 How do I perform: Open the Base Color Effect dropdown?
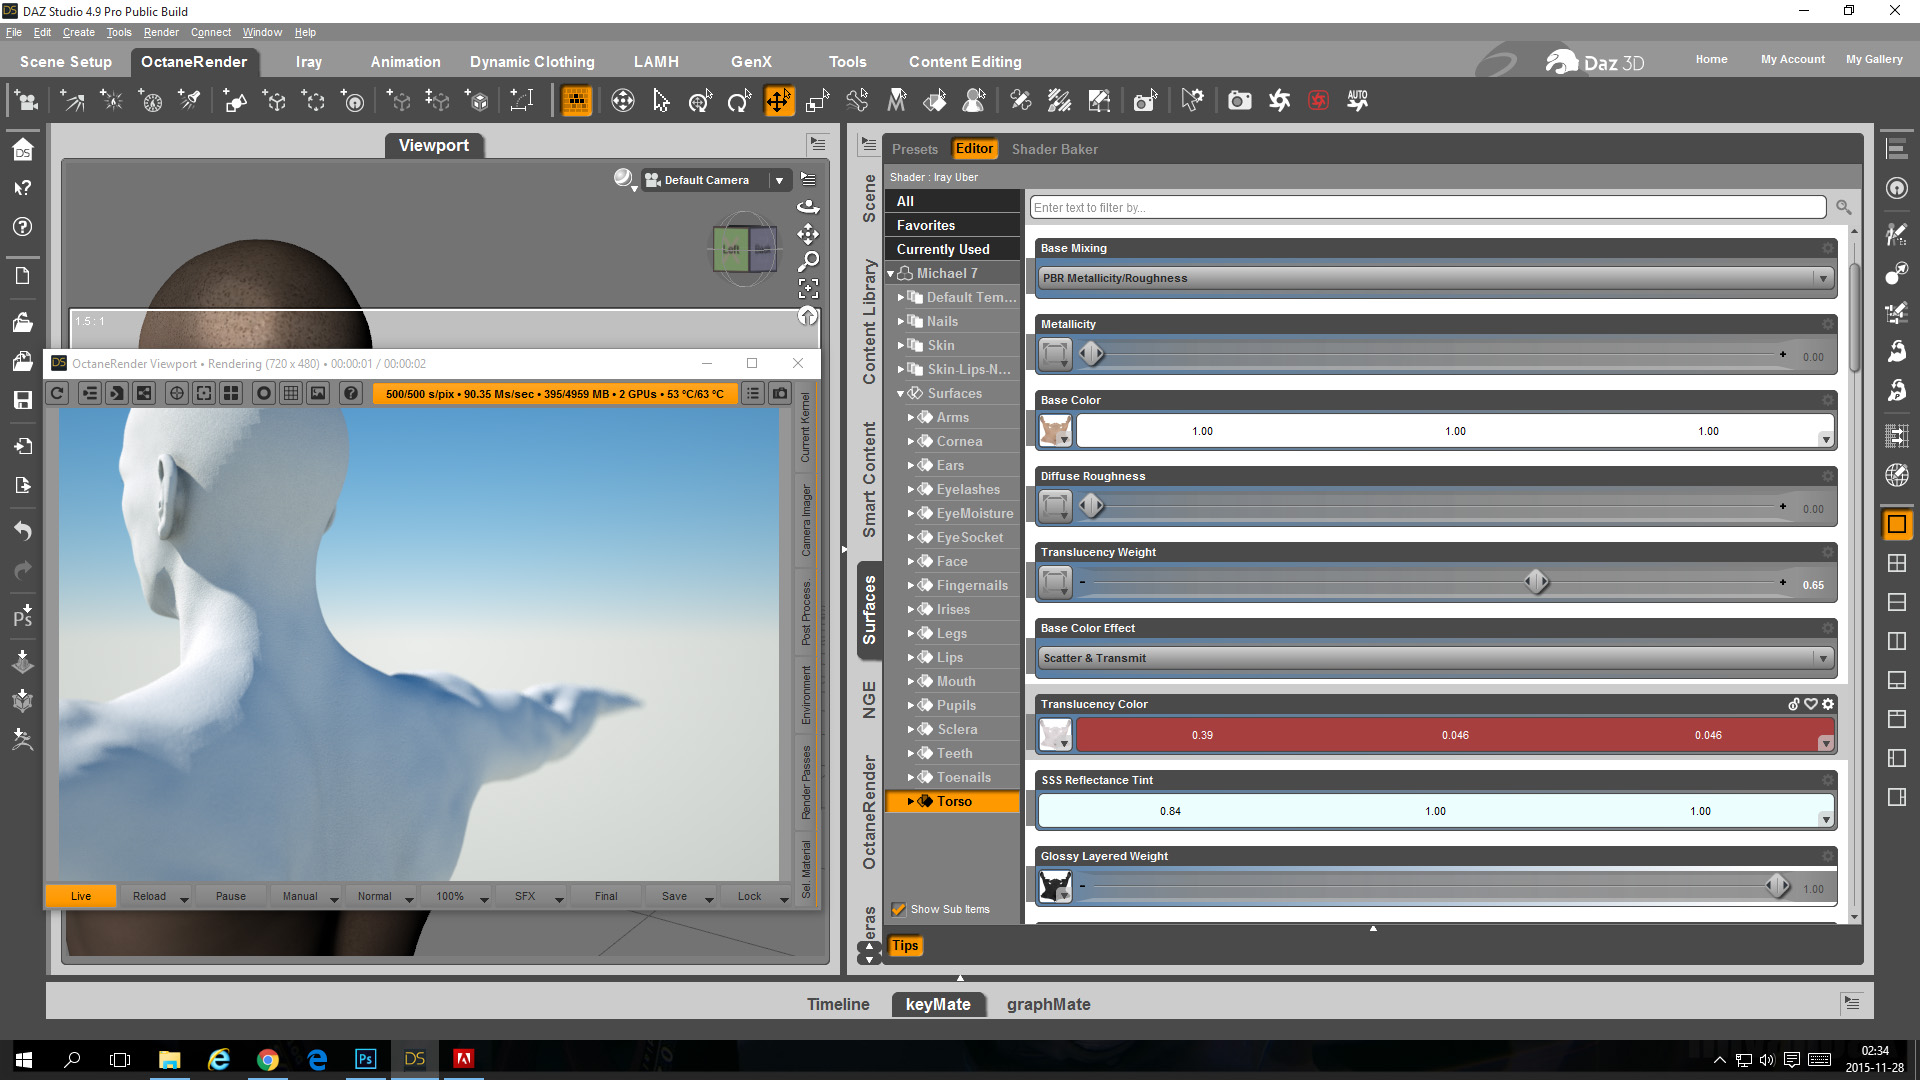click(x=1435, y=658)
